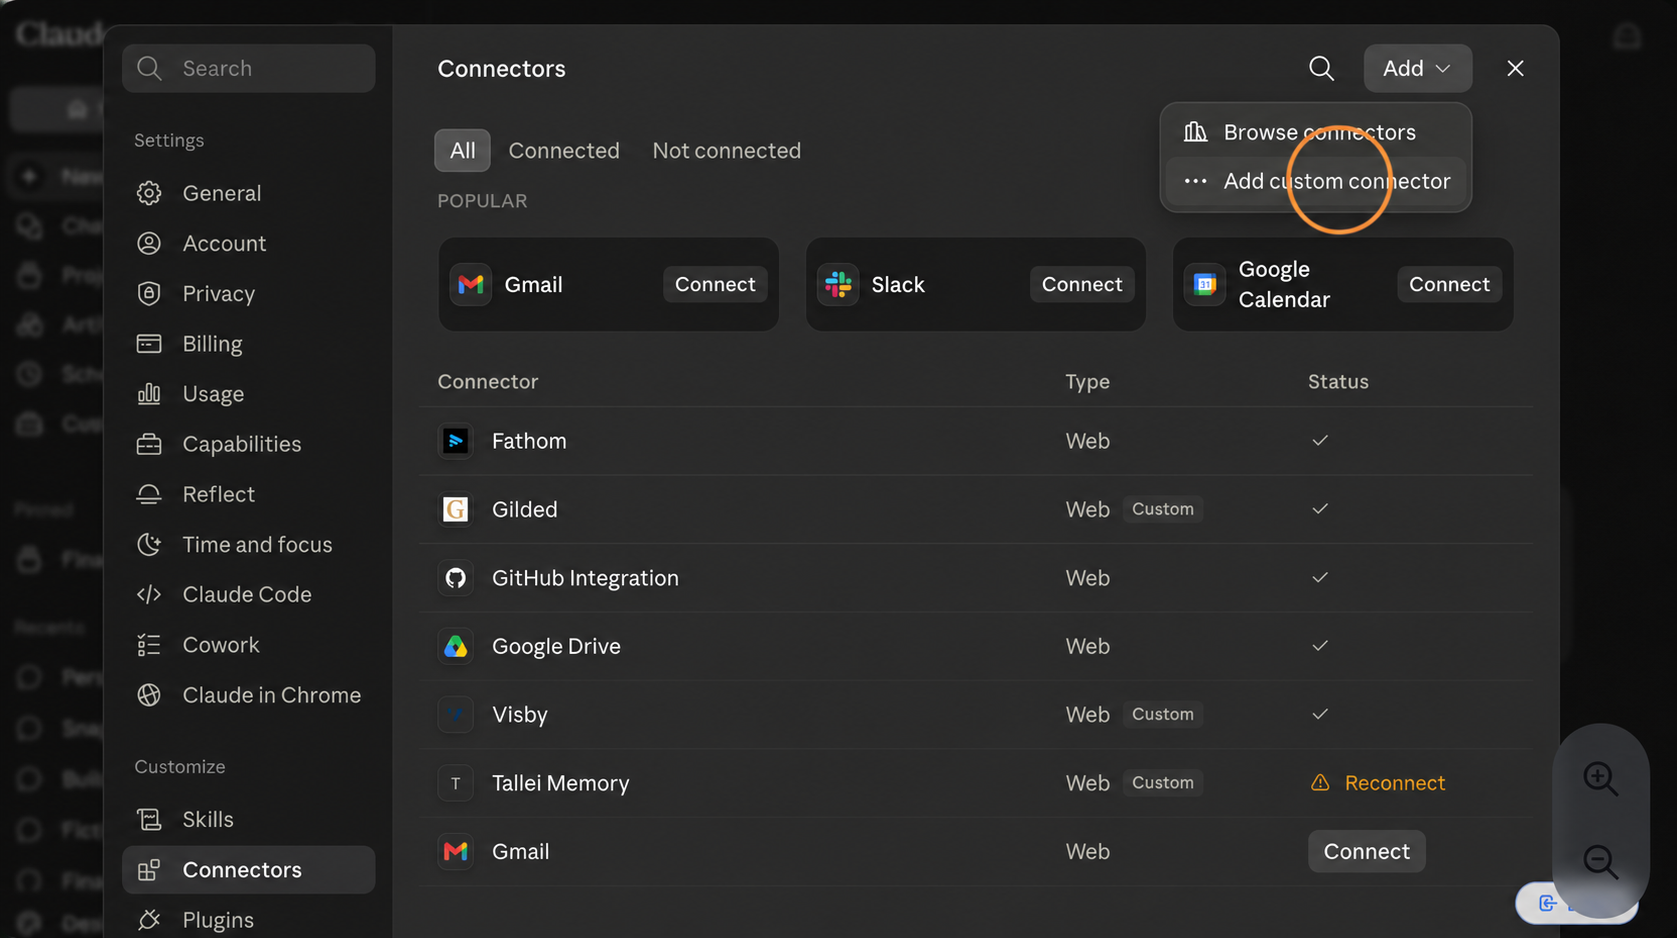Screen dimensions: 1677x938
Task: Click Reconnect for Tallei Memory
Action: pyautogui.click(x=1394, y=783)
